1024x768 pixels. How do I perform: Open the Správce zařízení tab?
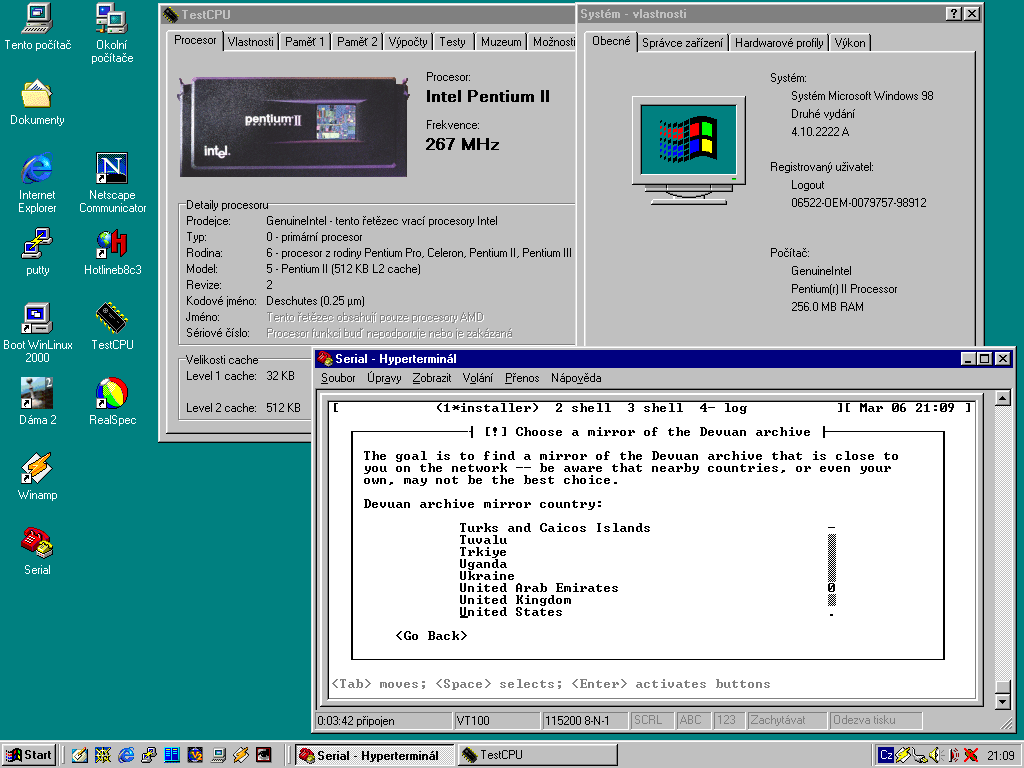click(682, 43)
